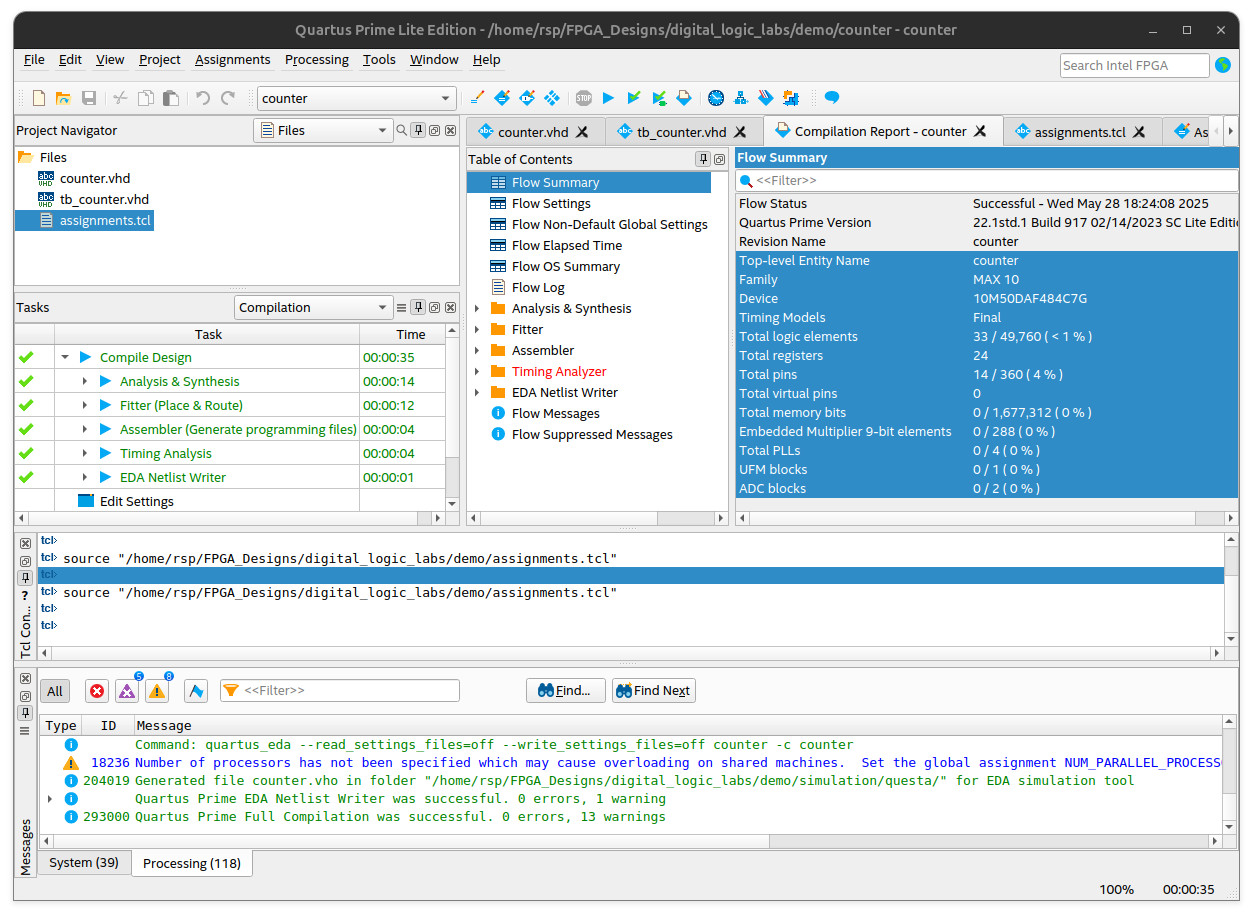Toggle the error messages filter
Image resolution: width=1253 pixels, height=917 pixels.
[x=97, y=691]
